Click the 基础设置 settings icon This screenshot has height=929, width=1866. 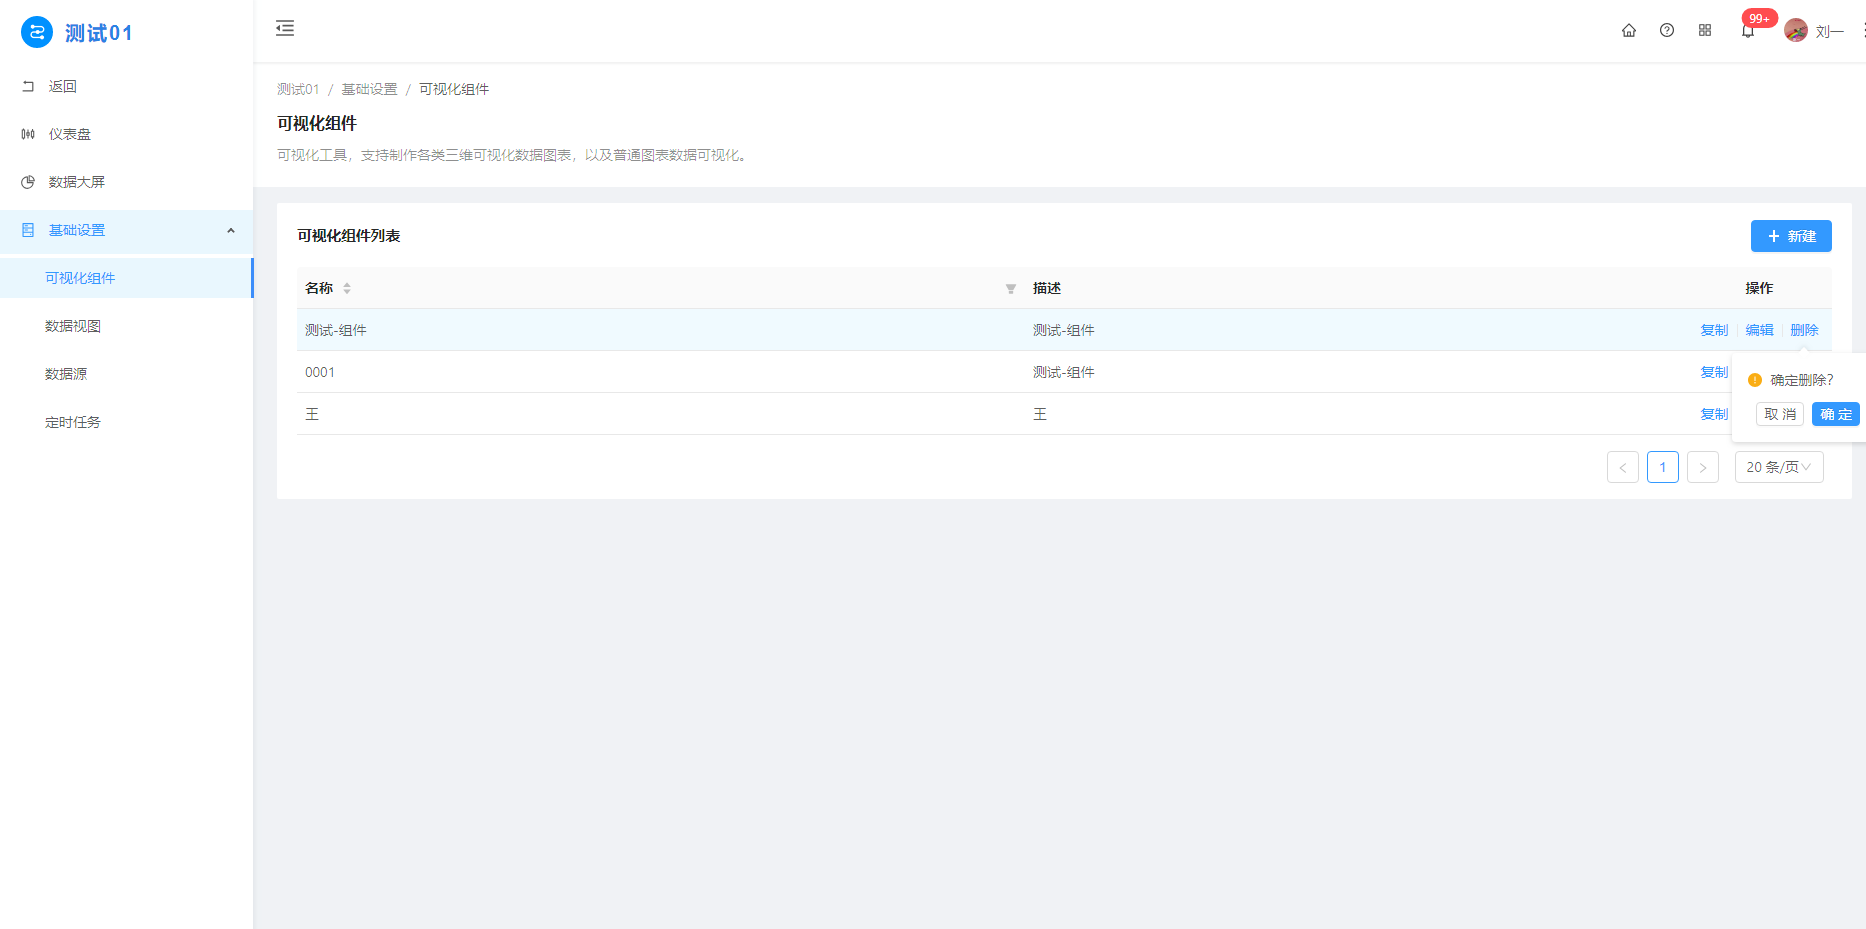click(x=28, y=231)
